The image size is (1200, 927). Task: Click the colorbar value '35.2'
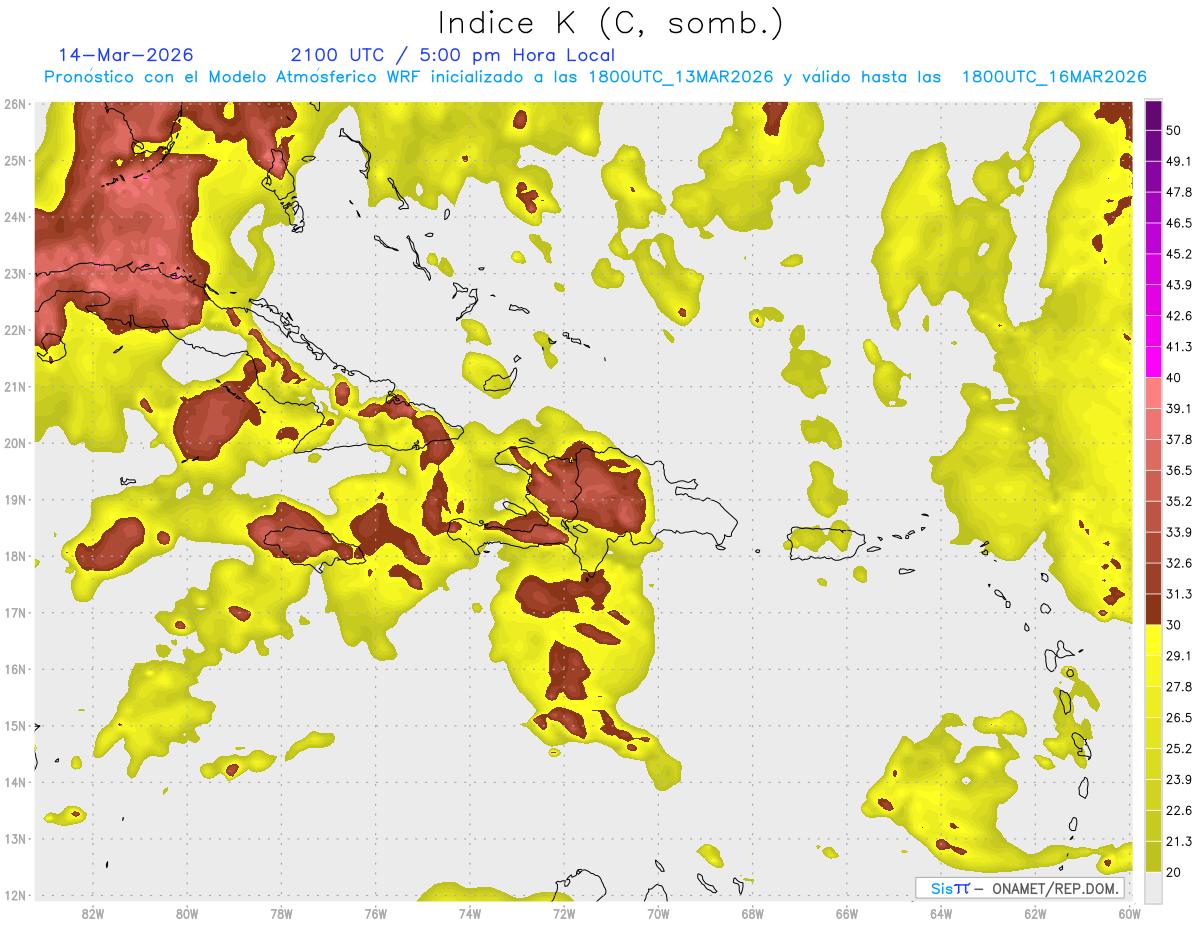tap(1179, 501)
